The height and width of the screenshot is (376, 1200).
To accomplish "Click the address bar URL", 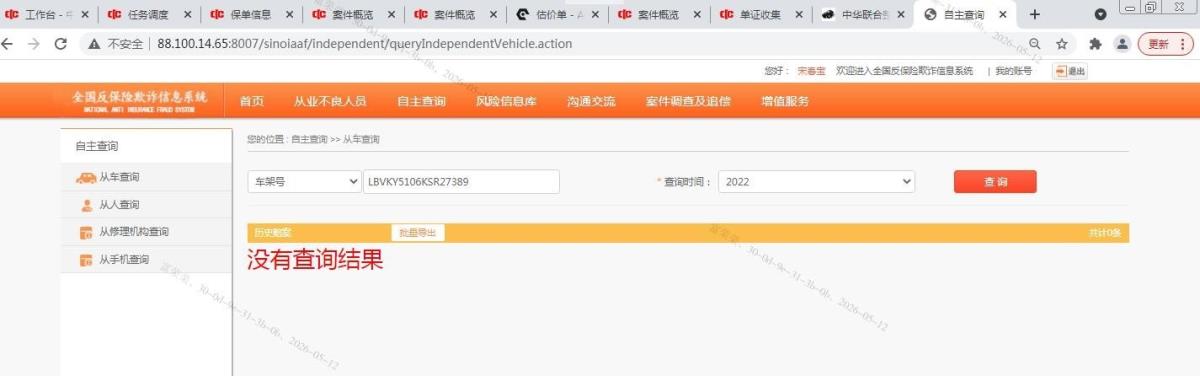I will click(365, 44).
